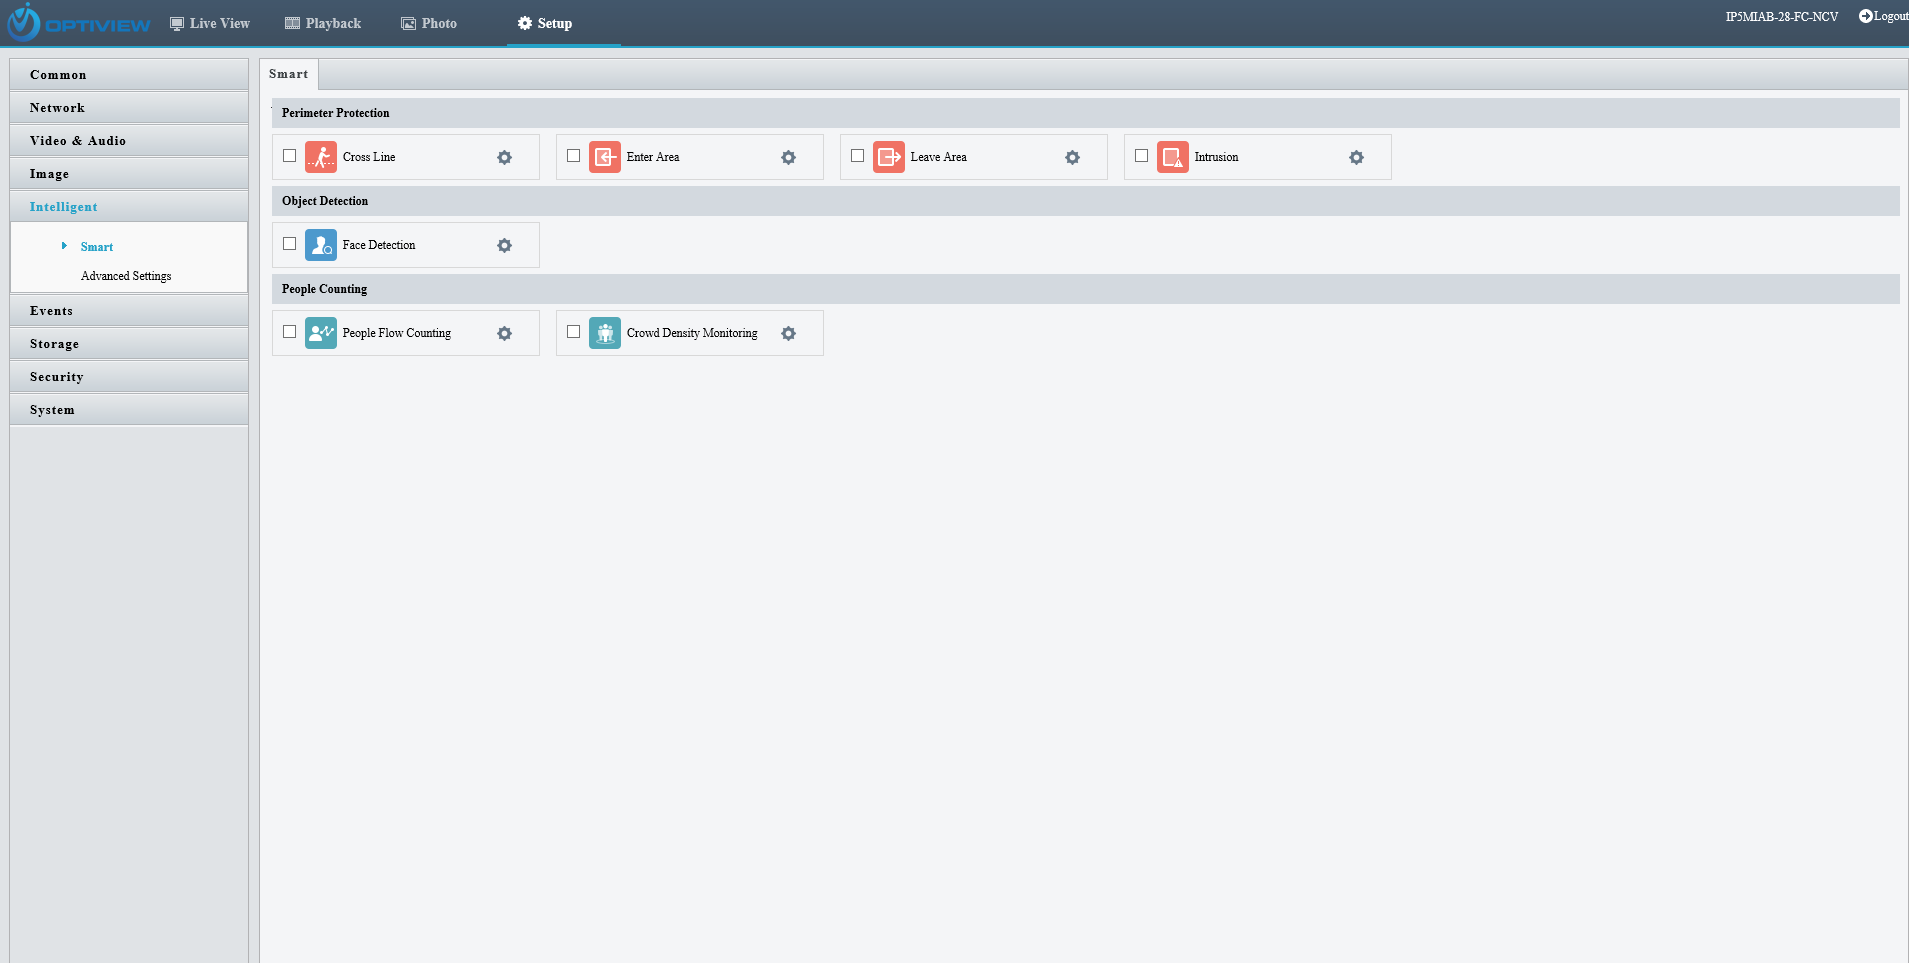
Task: Open settings gear for Cross Line
Action: (x=504, y=158)
